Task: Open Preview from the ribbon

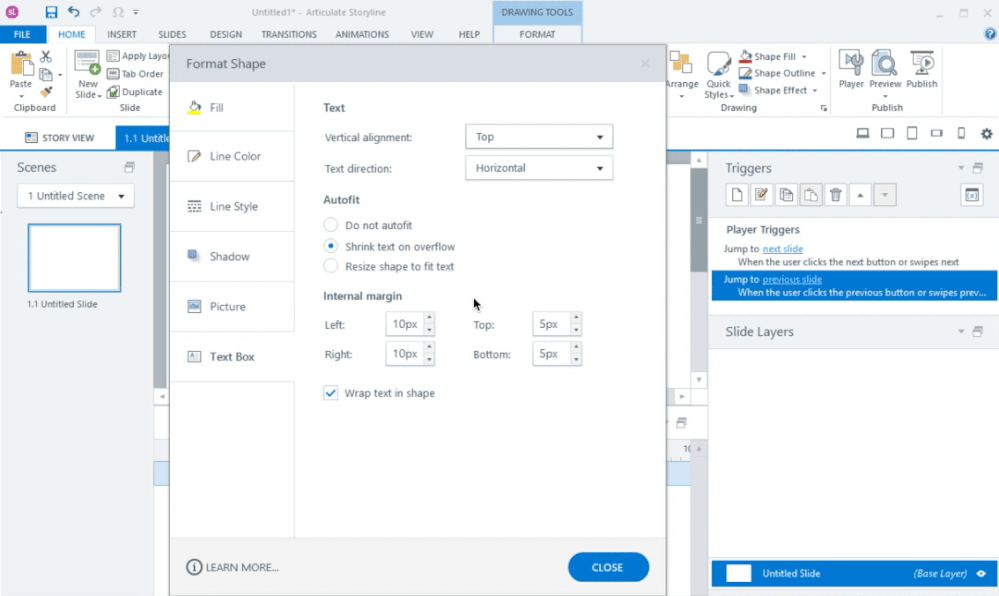Action: click(x=885, y=68)
